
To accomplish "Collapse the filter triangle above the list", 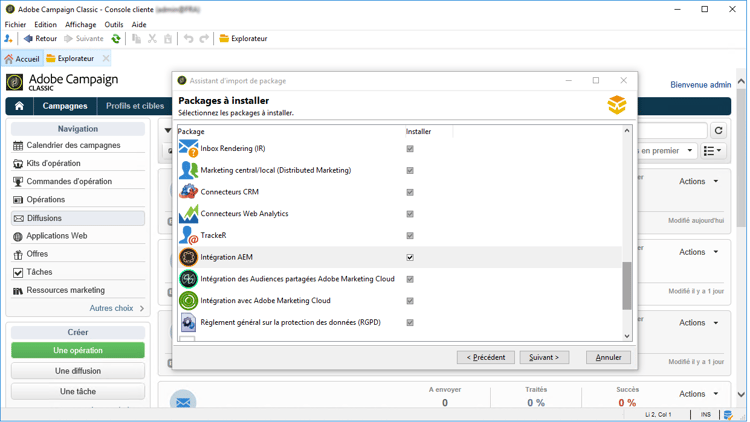I will (168, 130).
